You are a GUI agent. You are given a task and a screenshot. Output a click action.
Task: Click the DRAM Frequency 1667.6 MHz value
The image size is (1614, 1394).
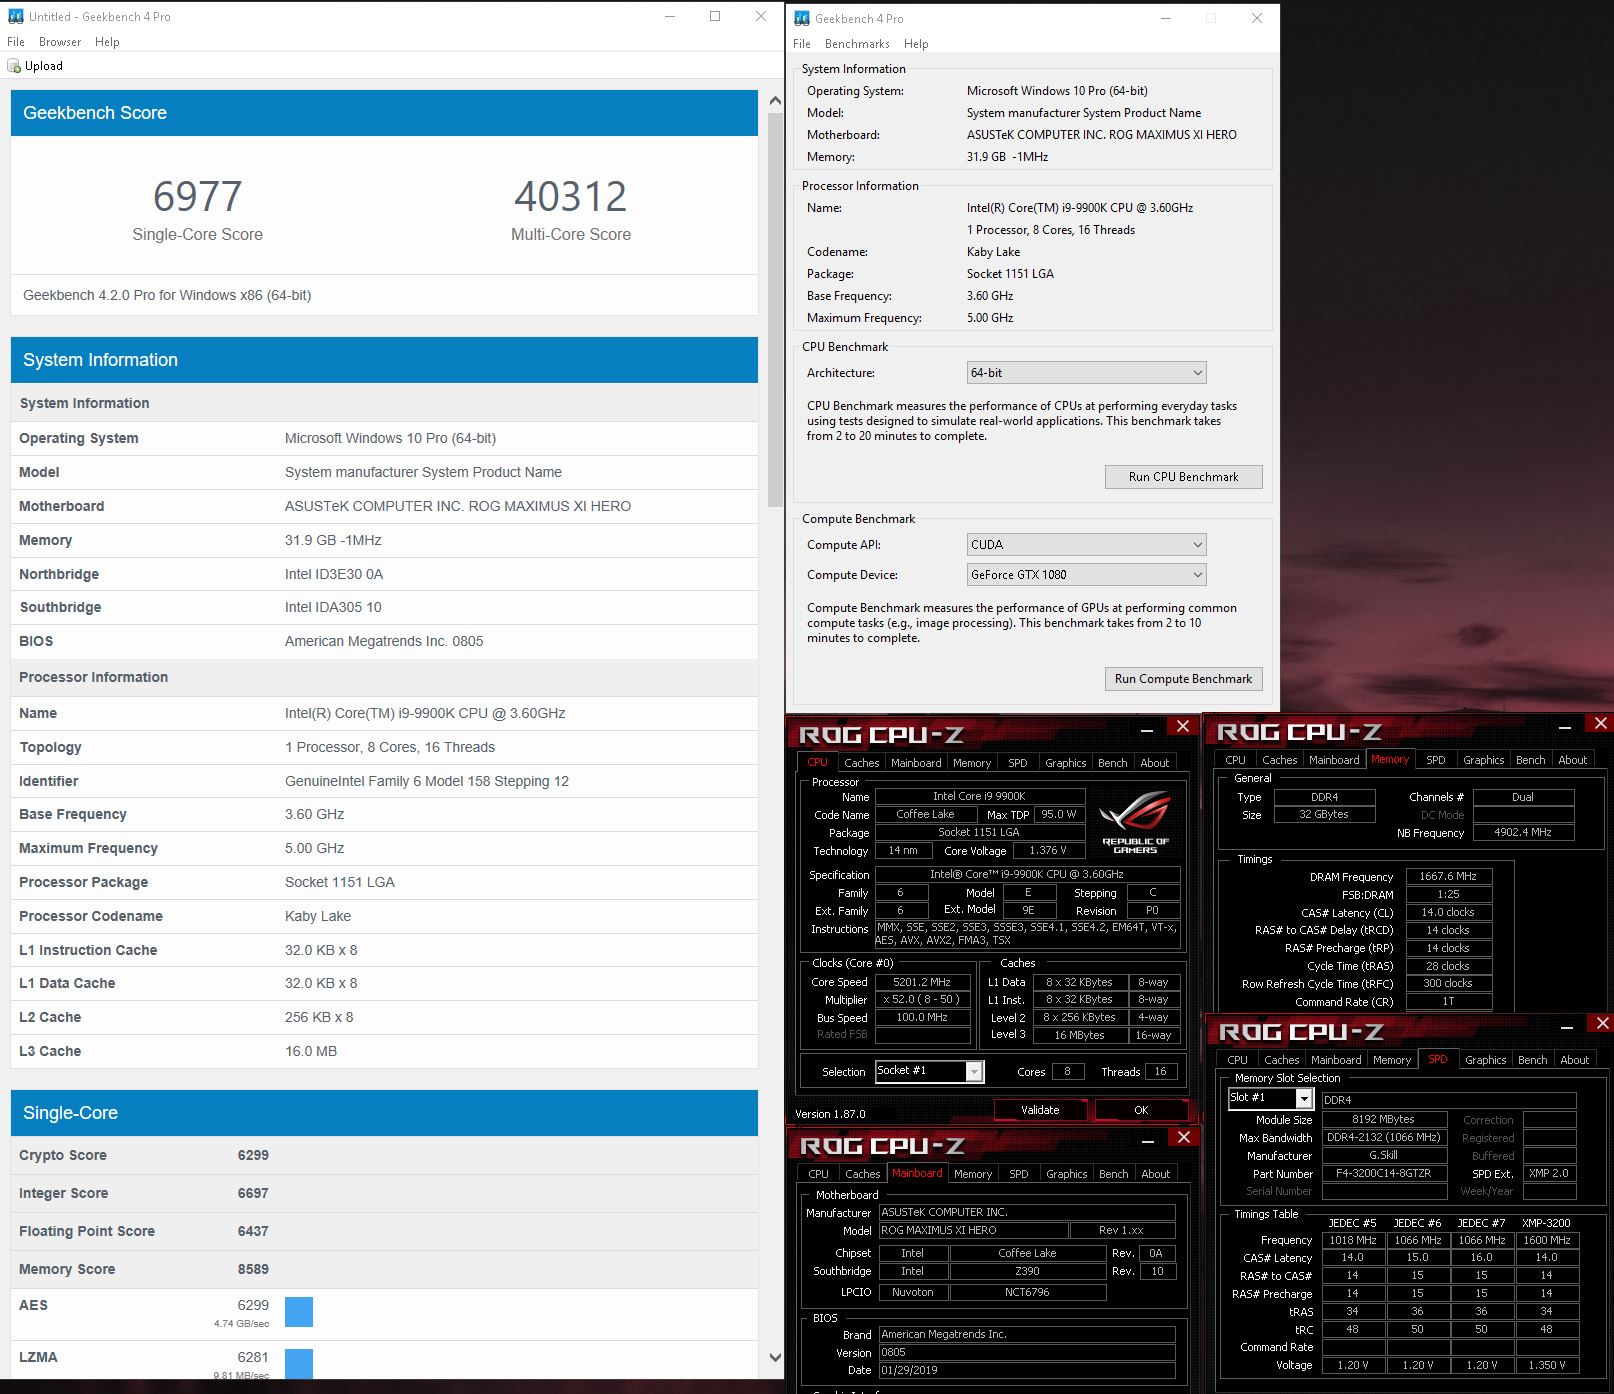click(1448, 876)
